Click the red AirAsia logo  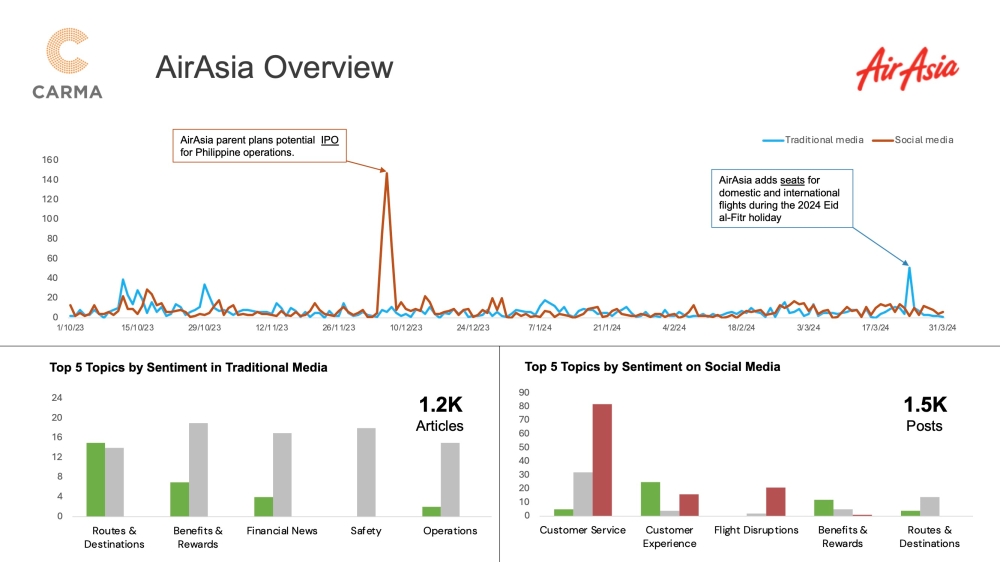point(907,70)
